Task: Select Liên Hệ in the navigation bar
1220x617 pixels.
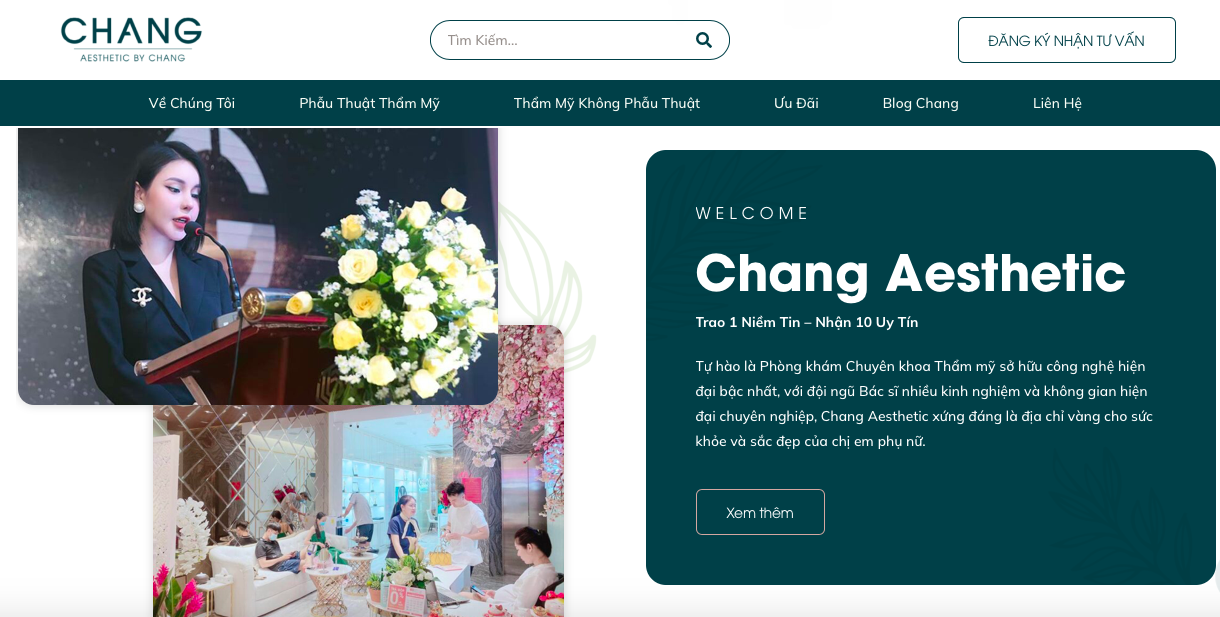Action: 1057,103
